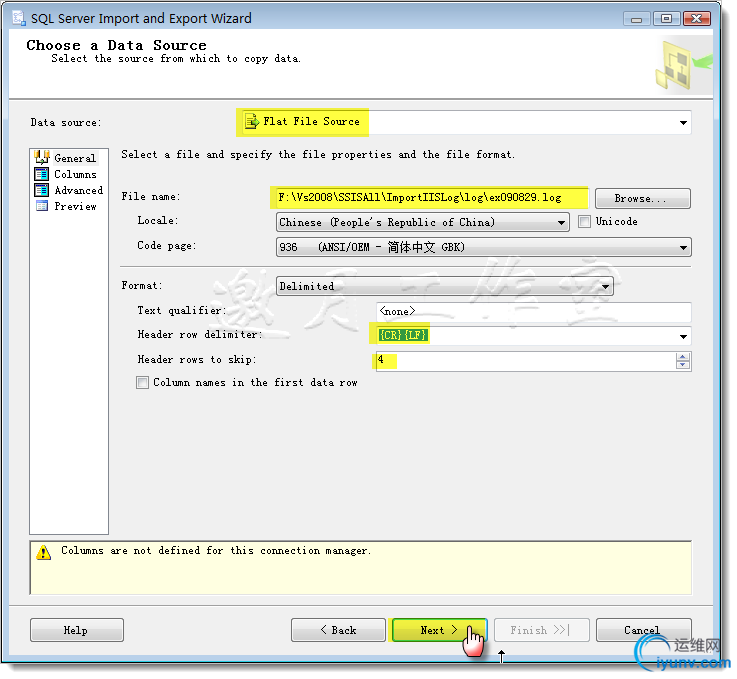Viewport: 737px width, 679px height.
Task: Click the File name input field
Action: pos(432,198)
